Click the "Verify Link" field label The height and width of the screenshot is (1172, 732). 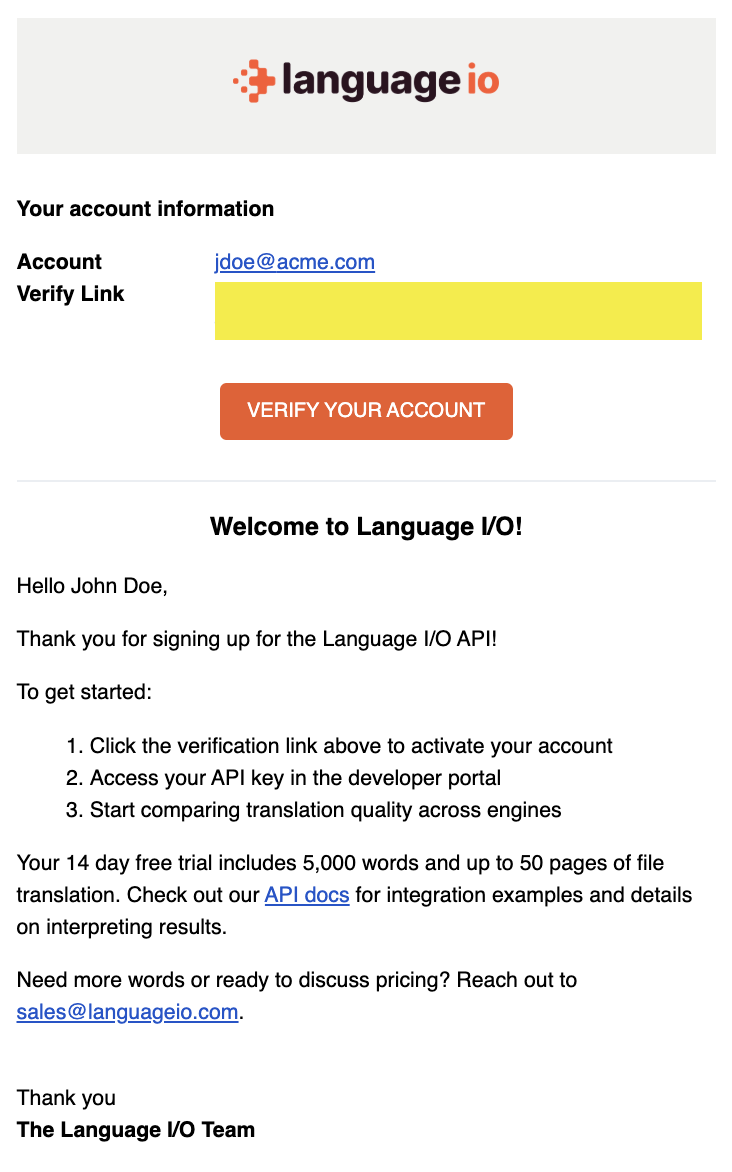tap(70, 294)
